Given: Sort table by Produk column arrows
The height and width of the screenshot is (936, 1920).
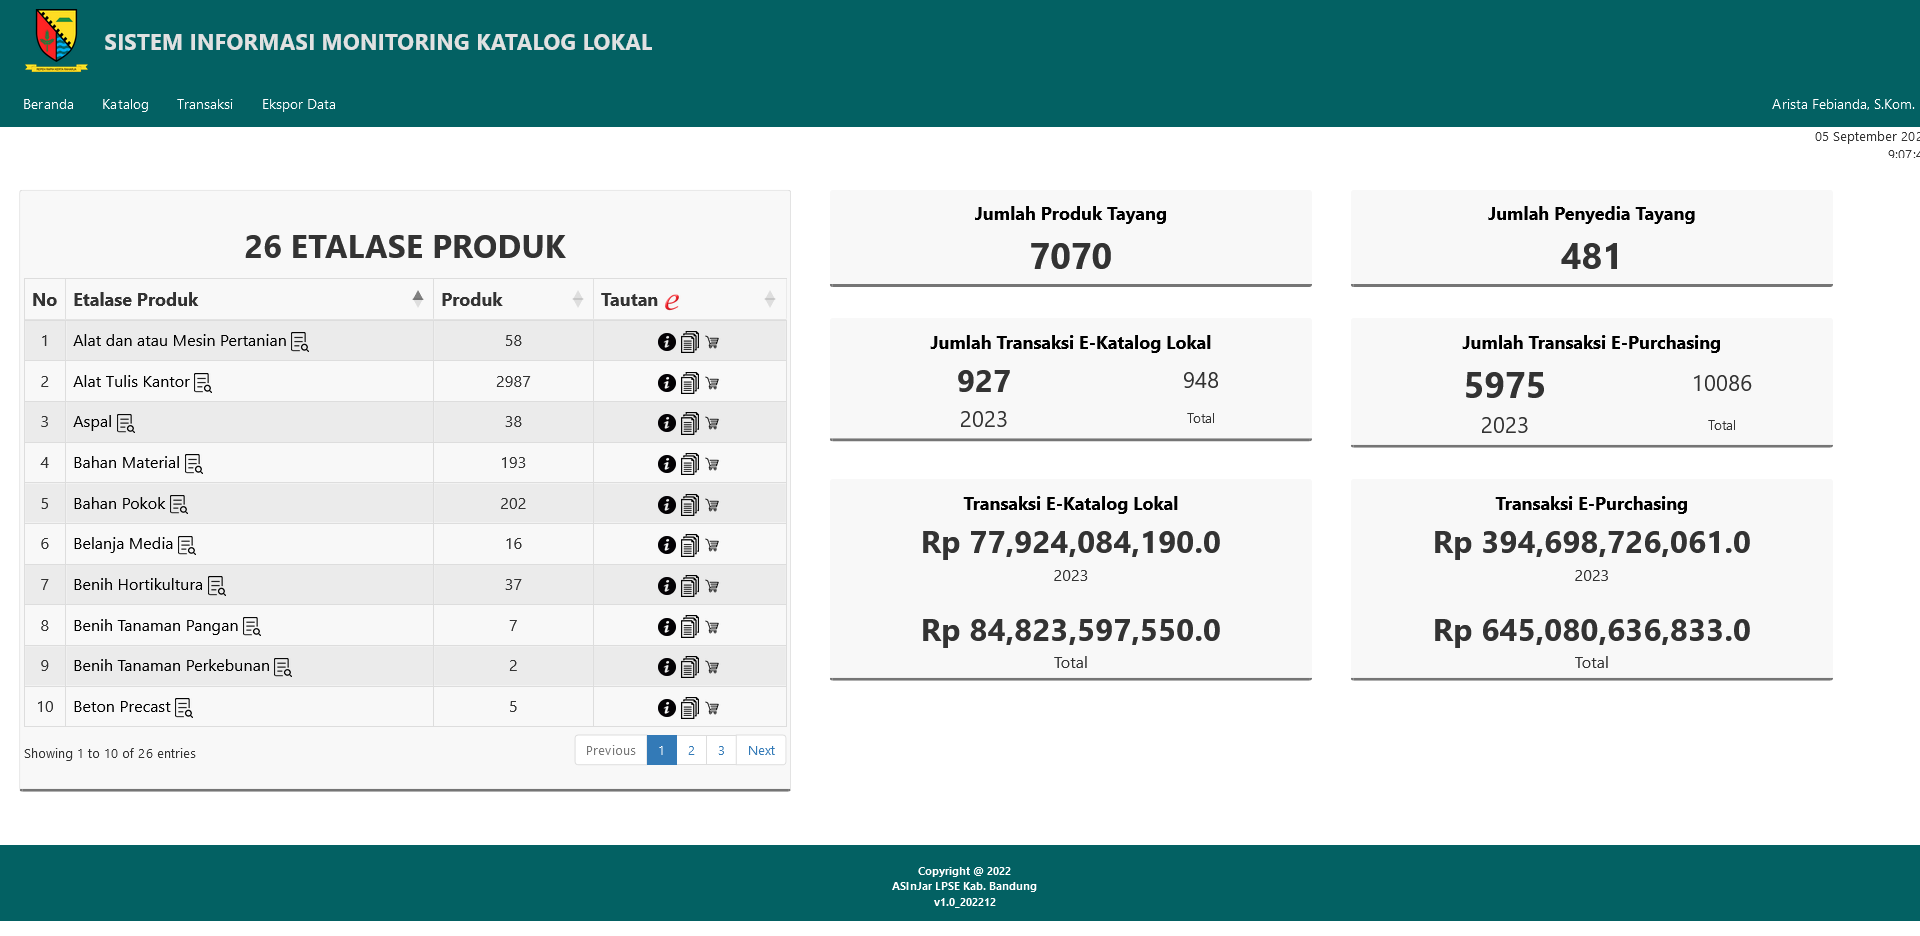Looking at the screenshot, I should tap(577, 299).
